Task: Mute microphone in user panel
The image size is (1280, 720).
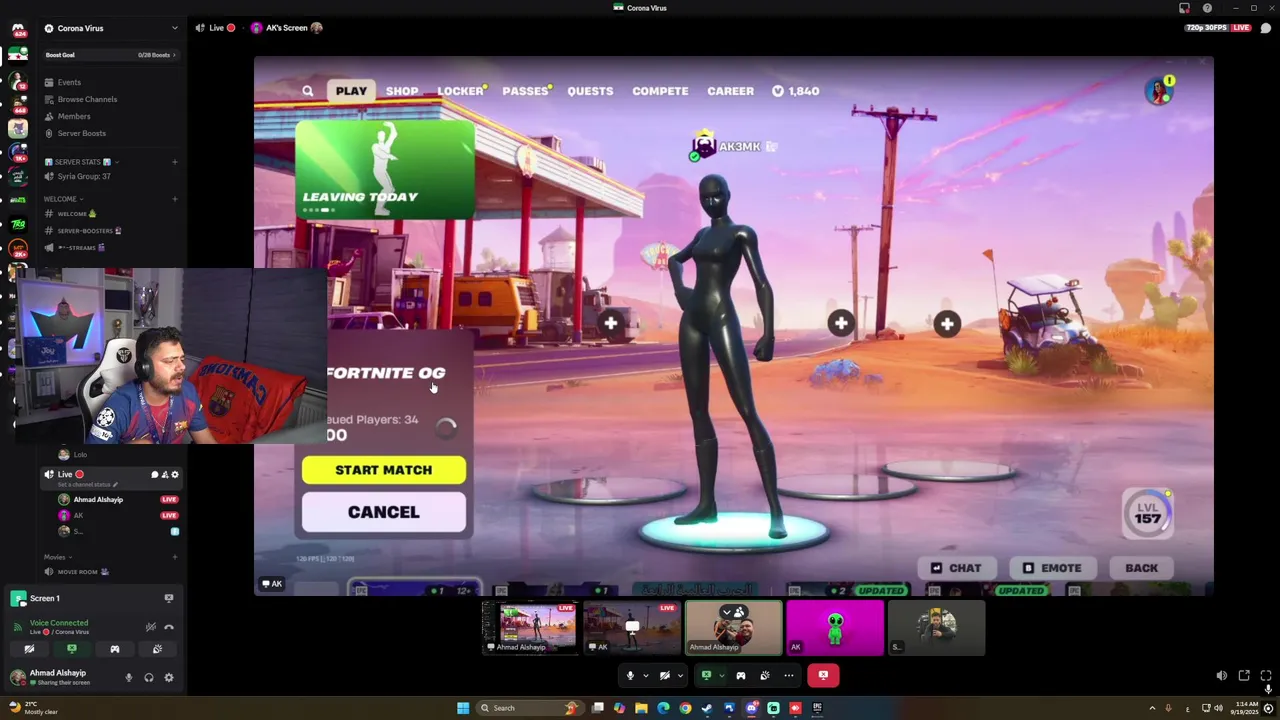Action: click(x=128, y=678)
